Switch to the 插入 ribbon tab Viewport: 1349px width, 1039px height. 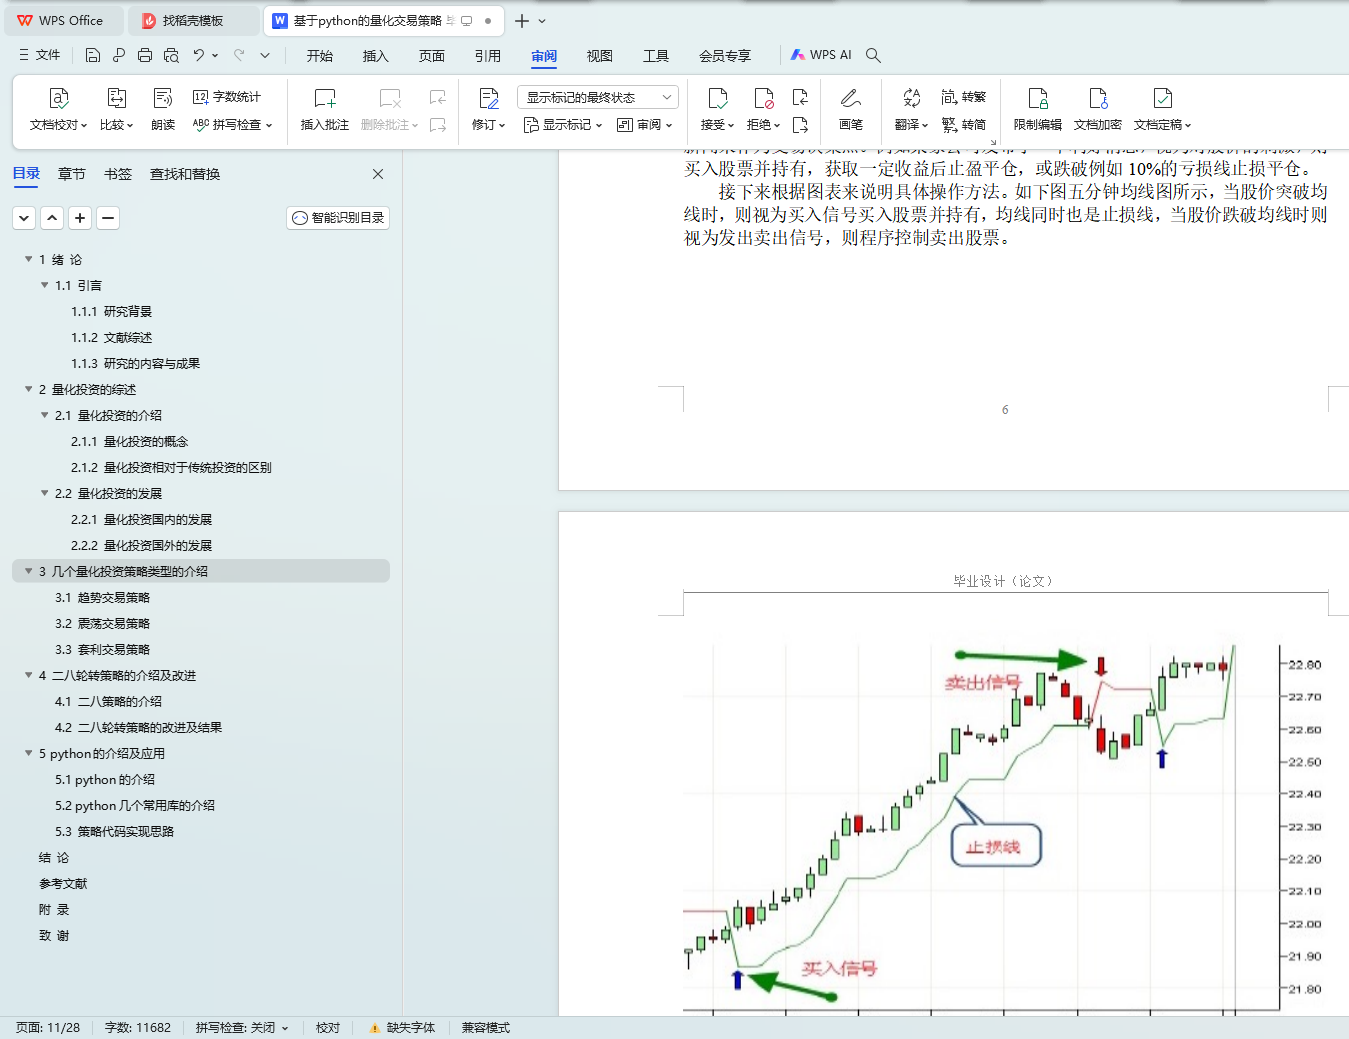pos(376,56)
